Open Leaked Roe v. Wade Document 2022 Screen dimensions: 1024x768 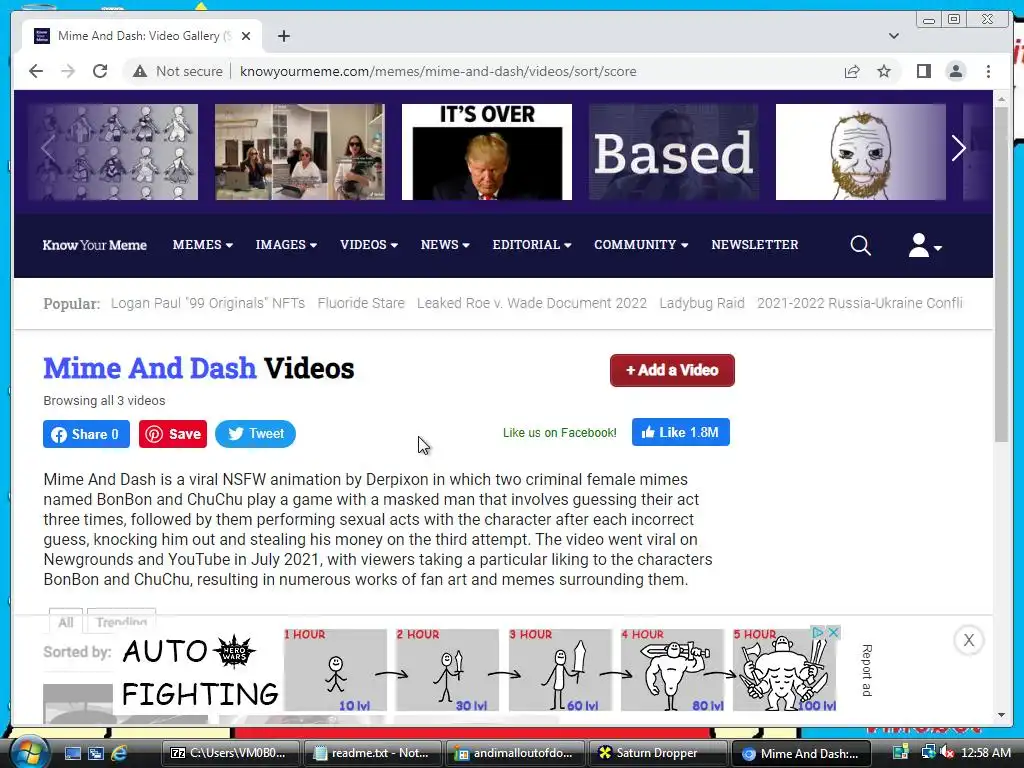click(532, 303)
